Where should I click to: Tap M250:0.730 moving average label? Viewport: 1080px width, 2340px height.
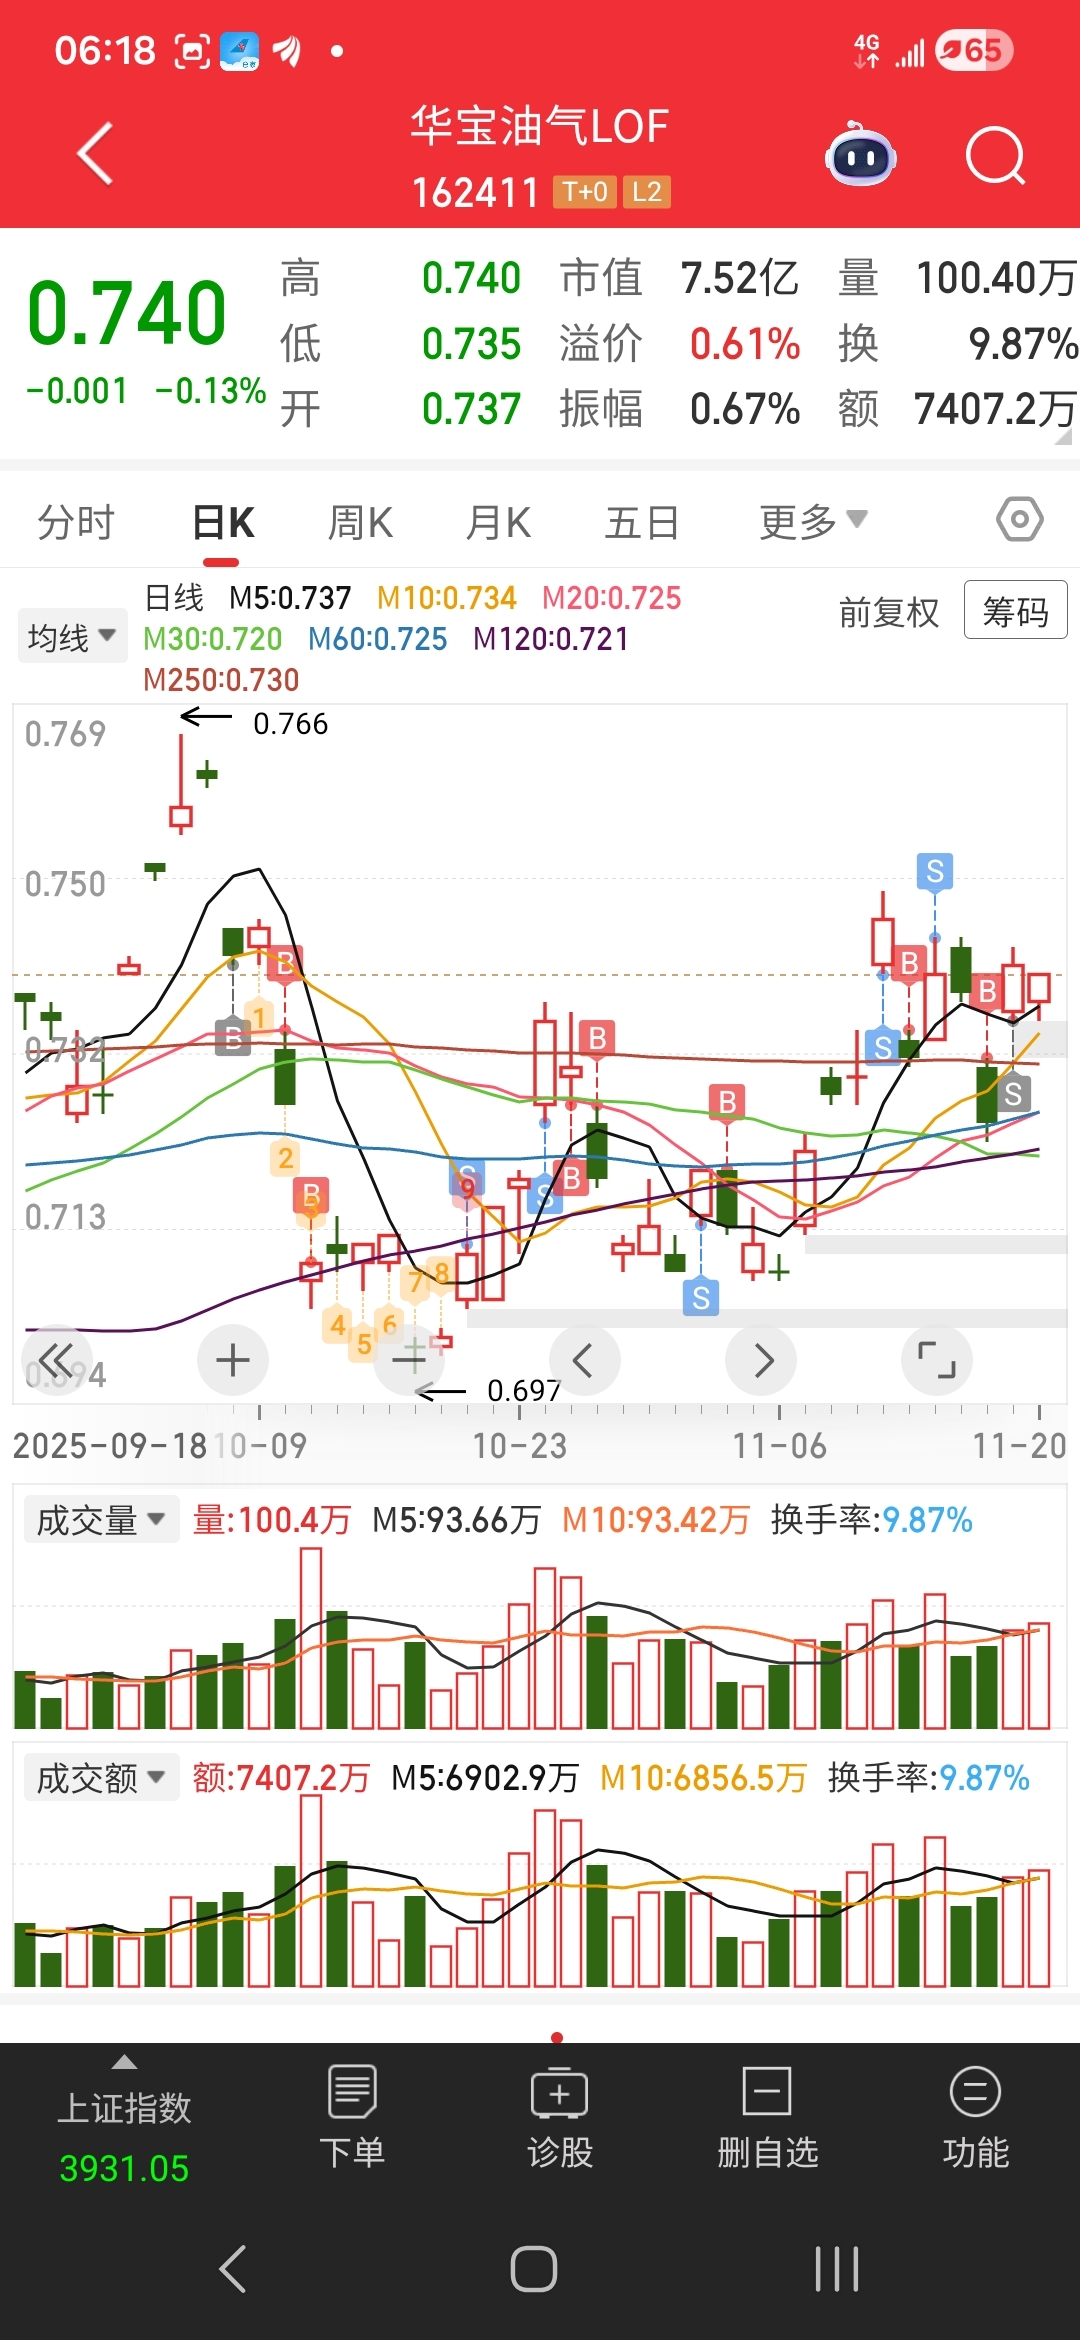221,680
